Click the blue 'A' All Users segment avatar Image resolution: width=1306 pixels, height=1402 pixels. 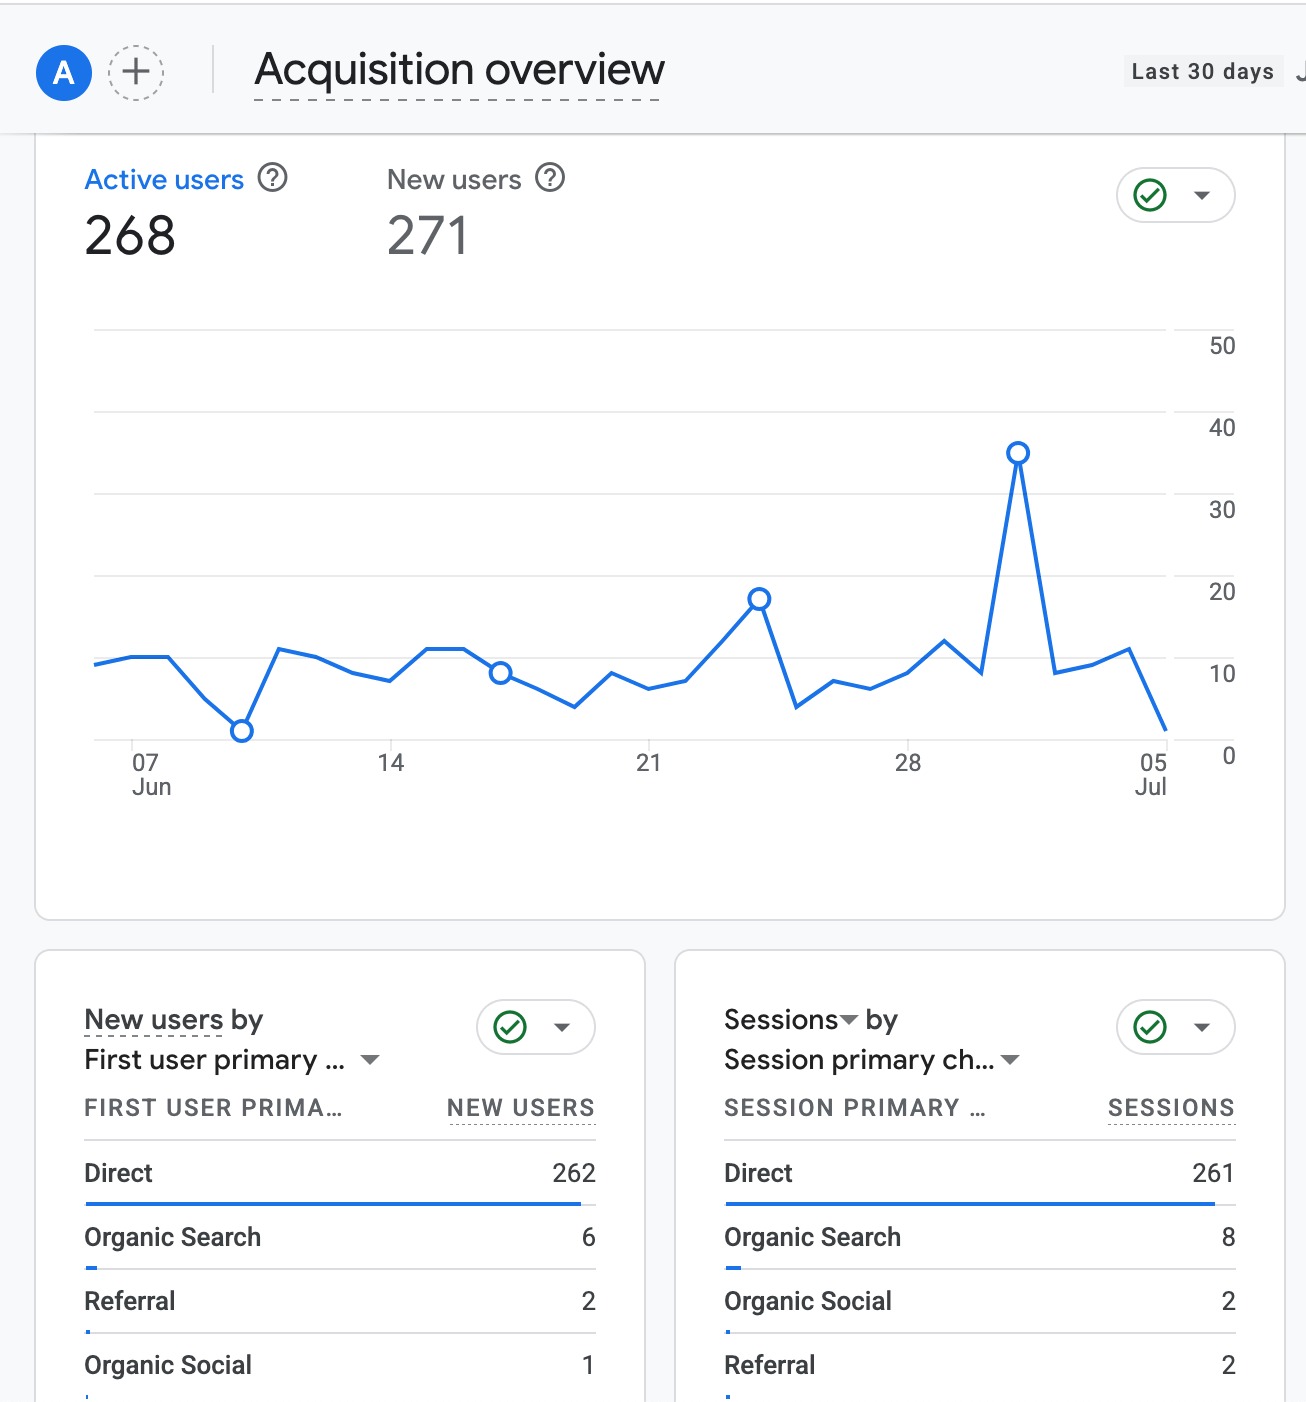64,73
